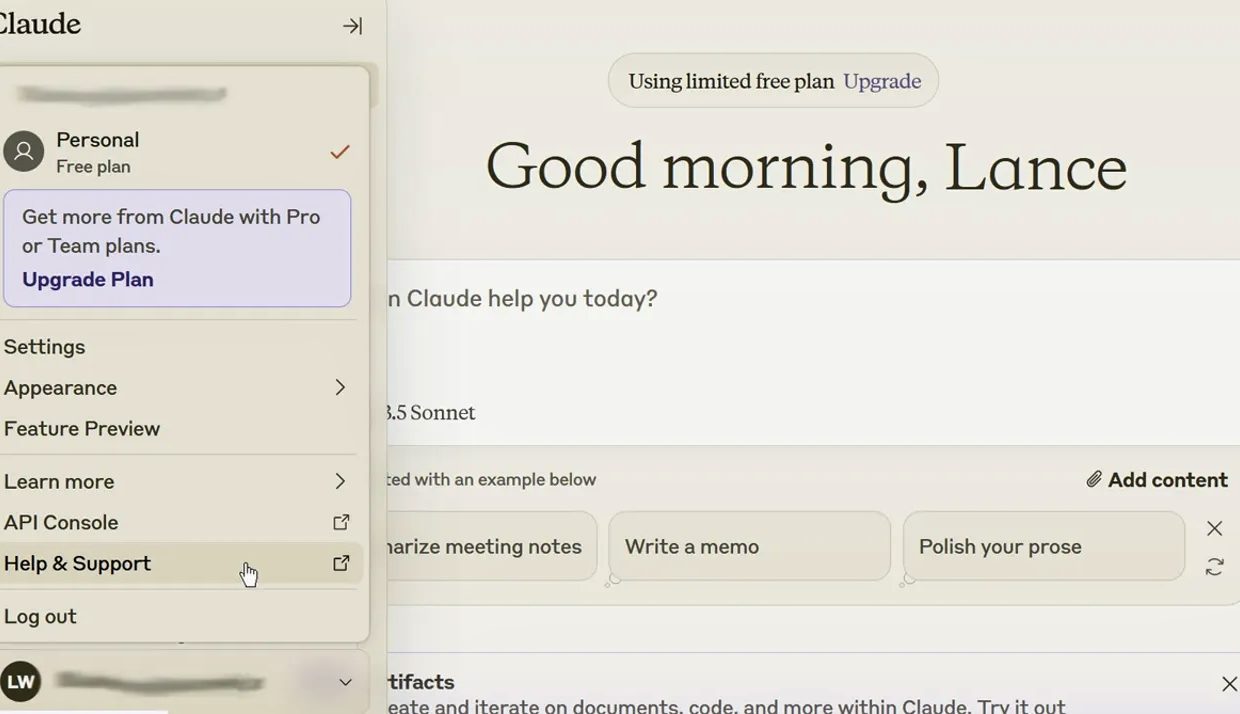The width and height of the screenshot is (1240, 714).
Task: Dismiss the example suggestions with X
Action: click(x=1214, y=528)
